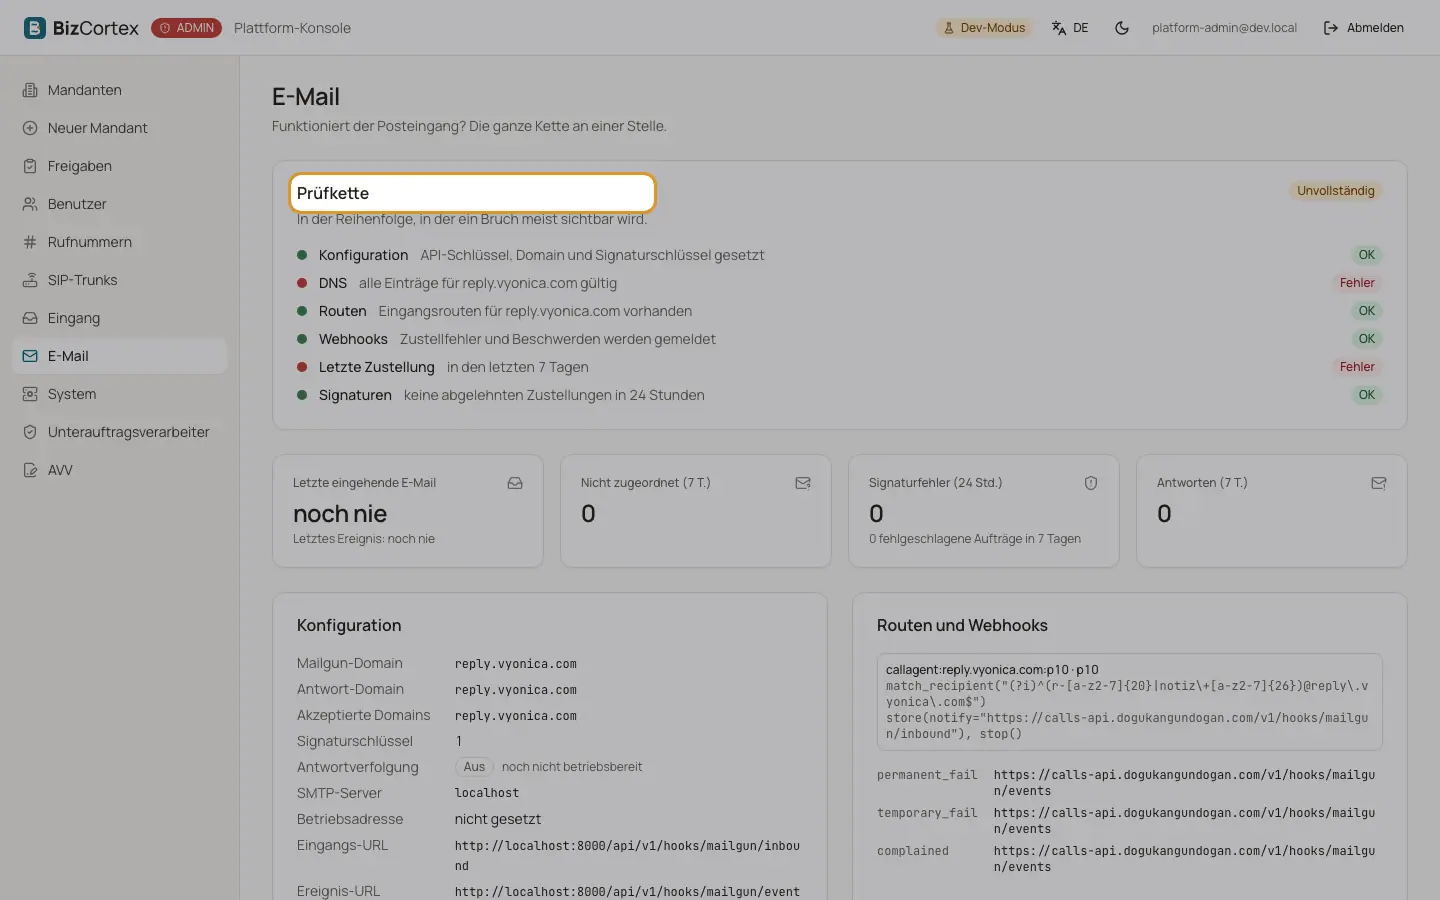Click the Dev-Modus badge
Screen dimensions: 1440x900
coord(984,28)
